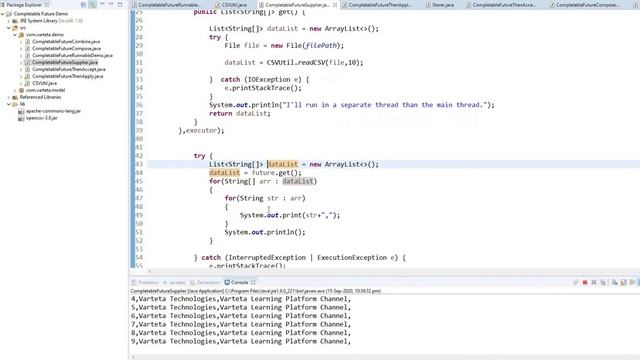Click Collapse All icon in Package Explorer
This screenshot has height=360, width=640.
84,4
